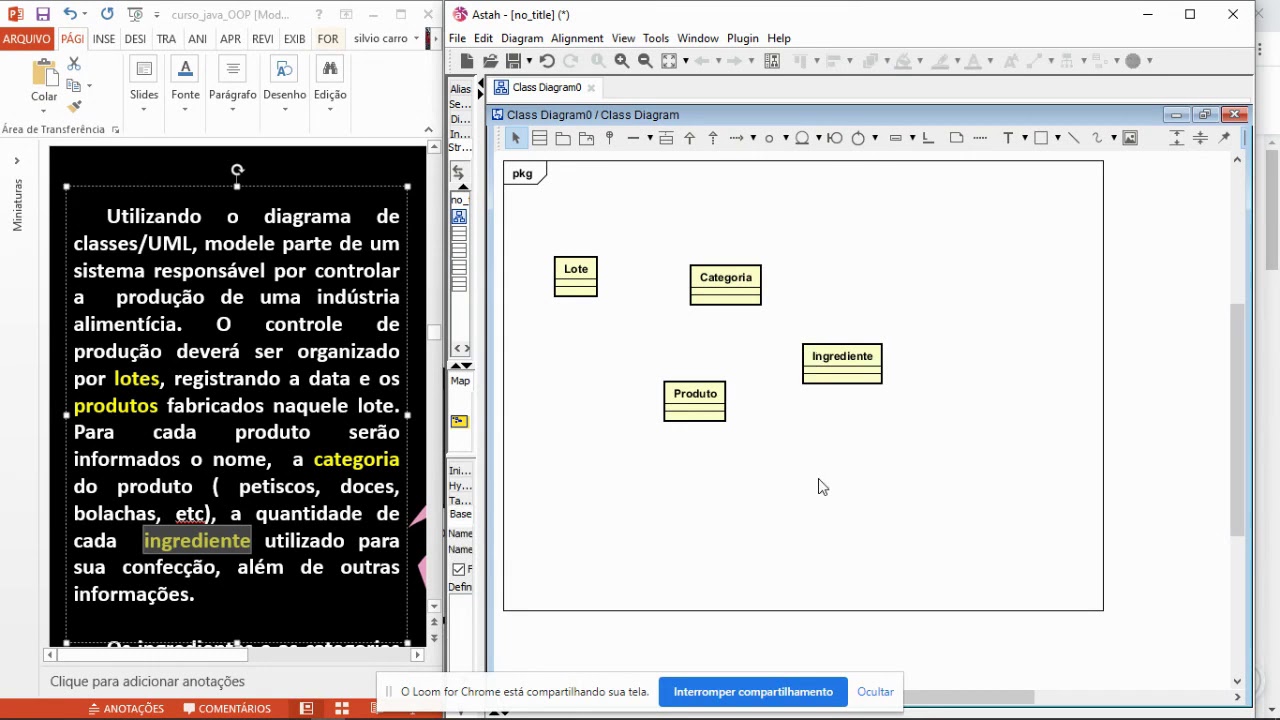Open the Alignment menu in Astah
The height and width of the screenshot is (720, 1280).
(x=577, y=38)
